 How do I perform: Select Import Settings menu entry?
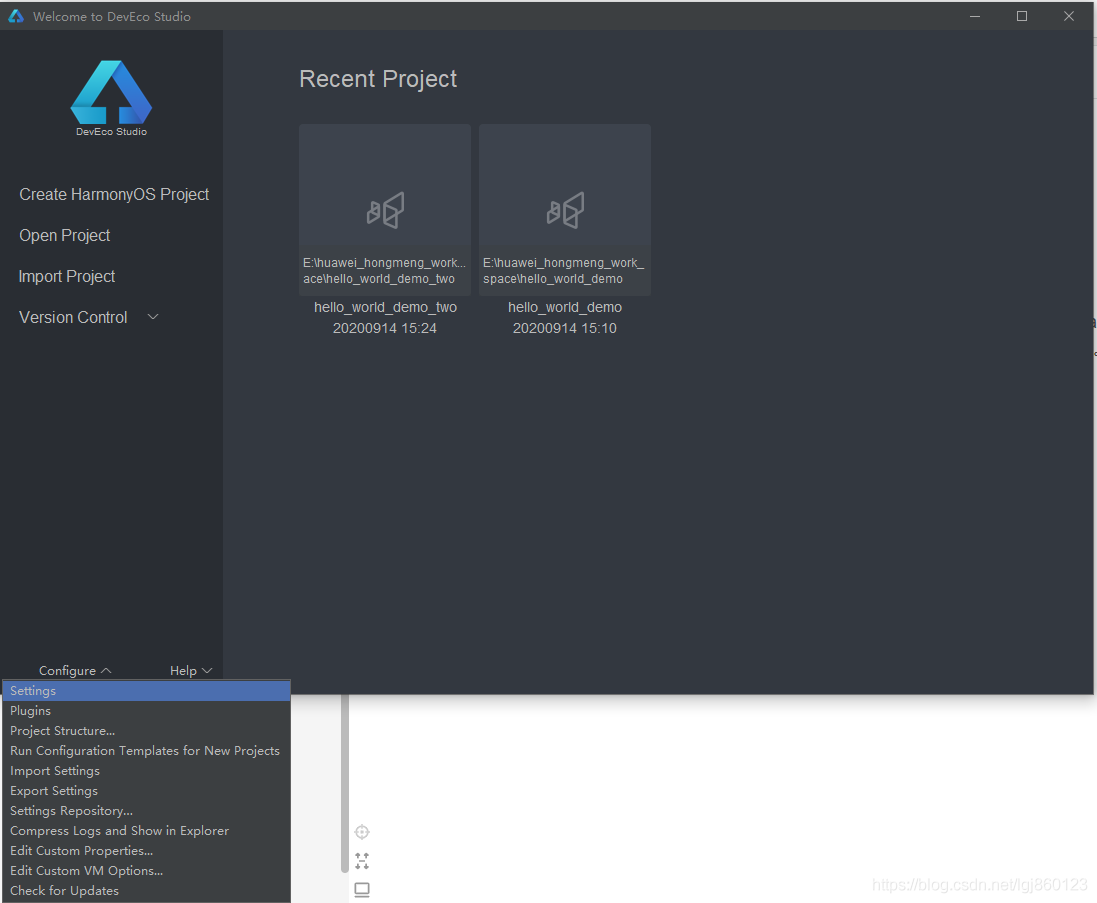(146, 771)
